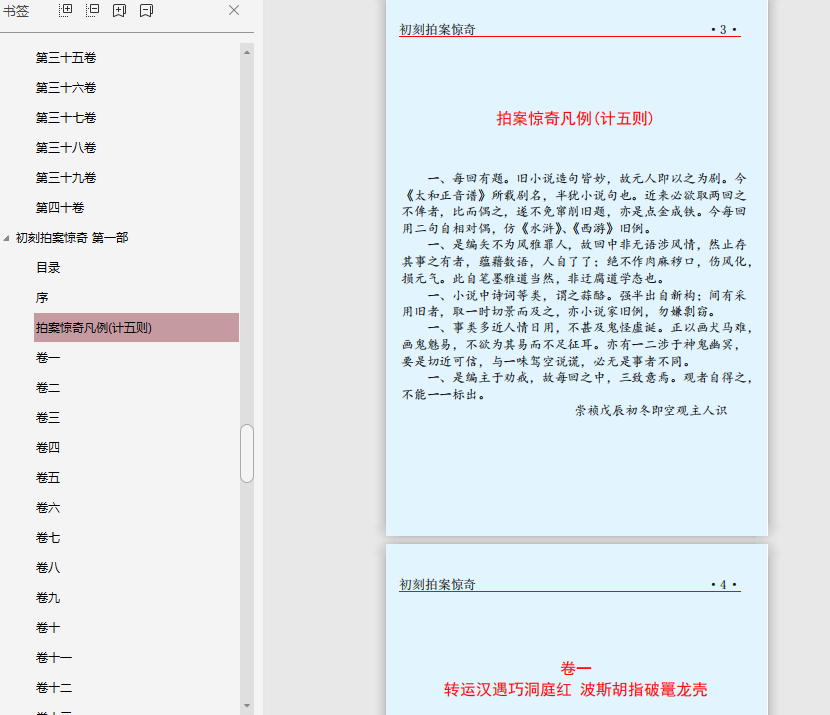Click the red 卷一 chapter heading on page

pyautogui.click(x=575, y=668)
